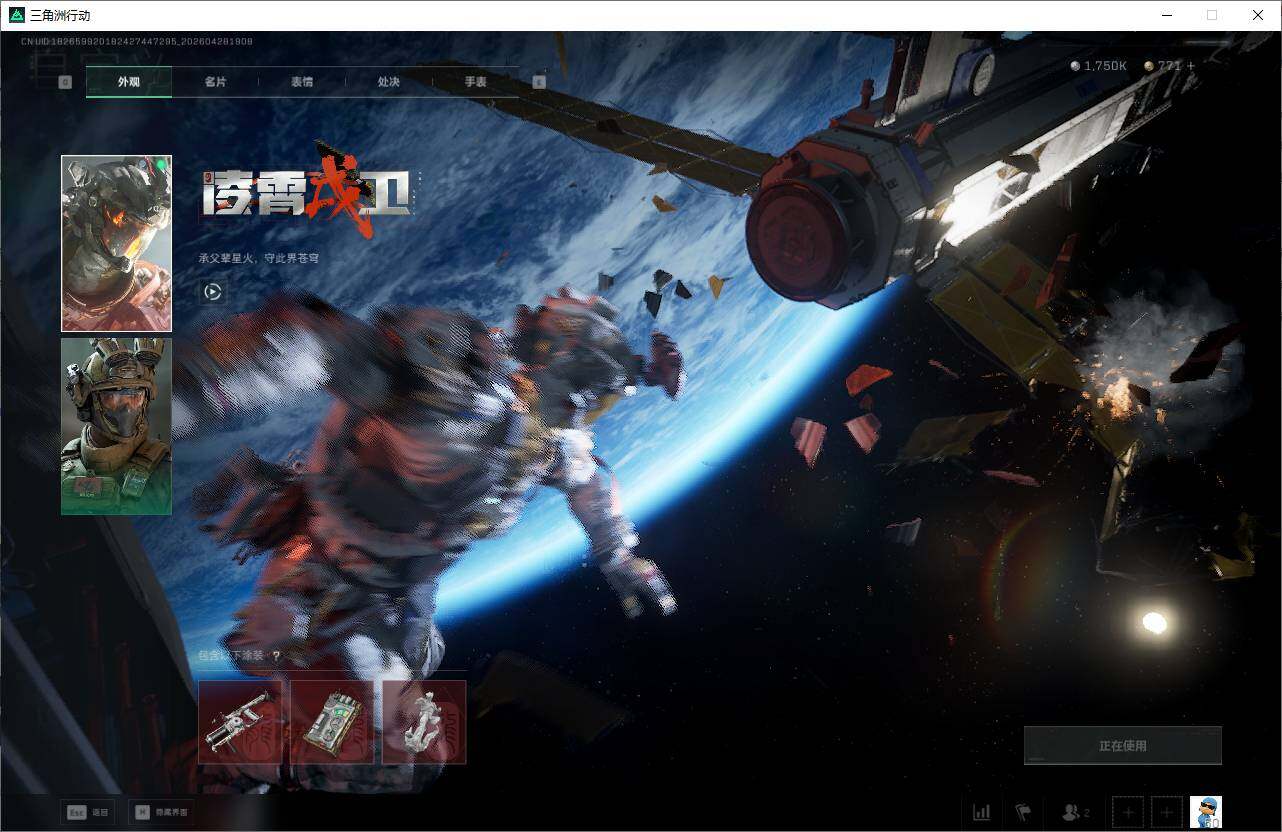Click the flag report icon near bottom right
Image resolution: width=1282 pixels, height=832 pixels.
pos(1023,812)
